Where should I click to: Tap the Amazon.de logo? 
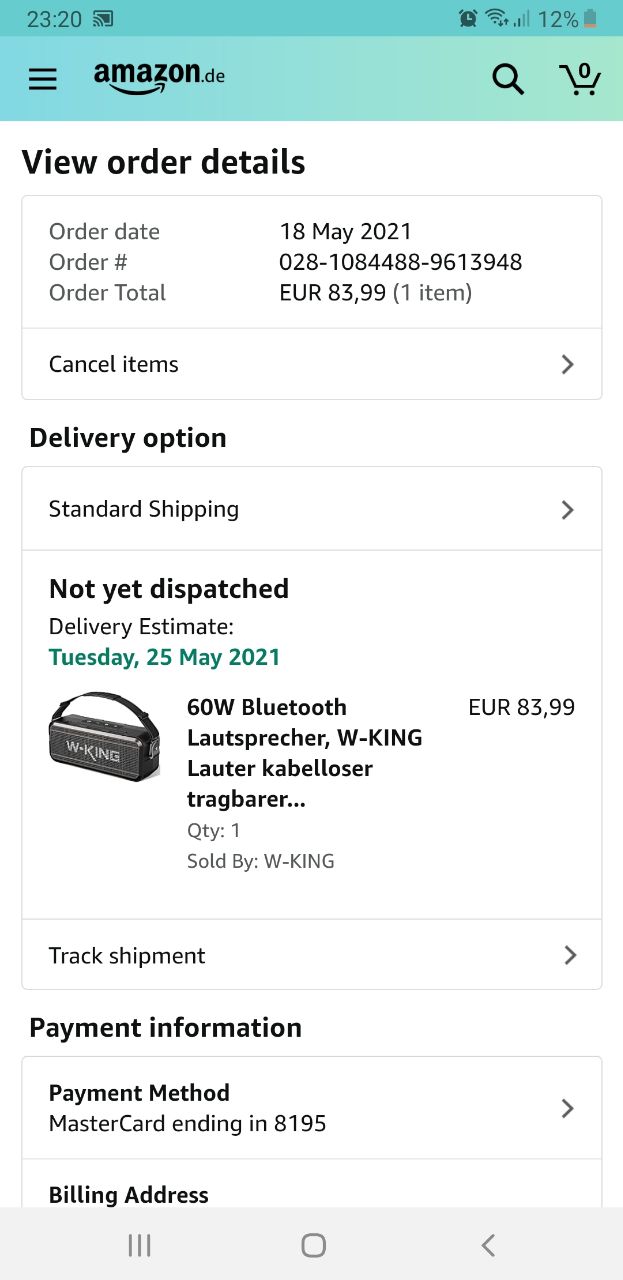point(159,78)
